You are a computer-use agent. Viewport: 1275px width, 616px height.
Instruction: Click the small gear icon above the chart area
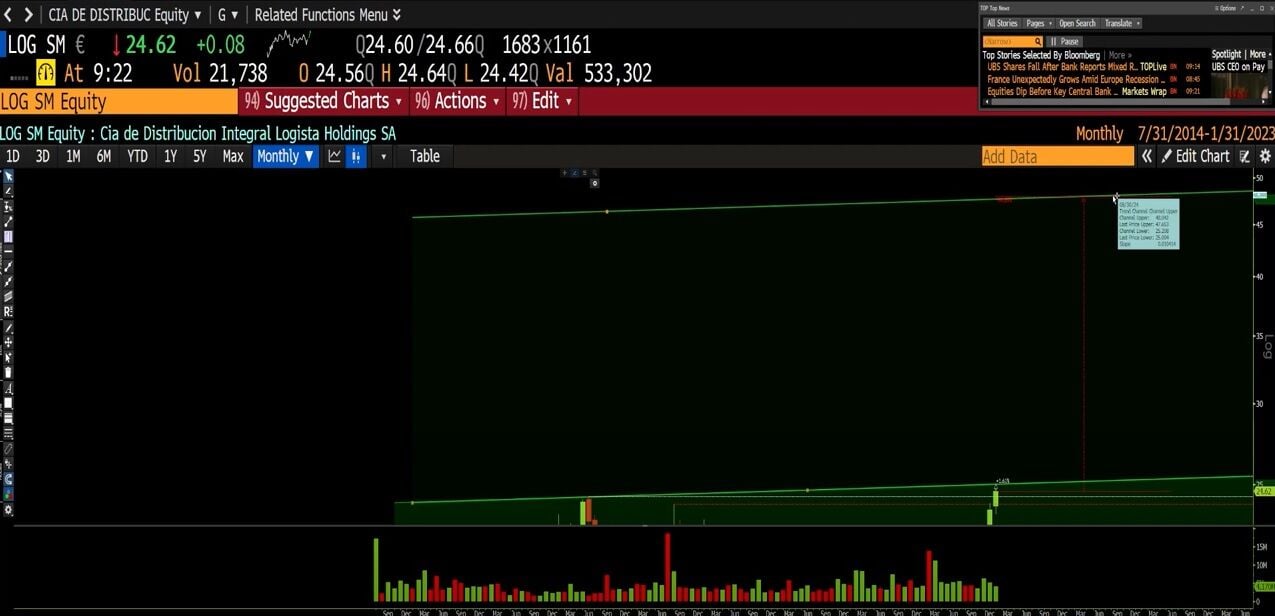(595, 183)
